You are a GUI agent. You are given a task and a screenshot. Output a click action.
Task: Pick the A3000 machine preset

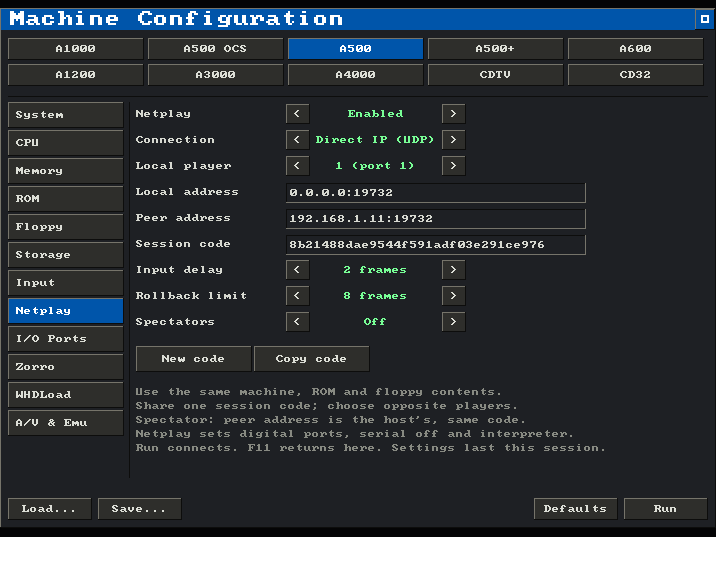[x=215, y=75]
